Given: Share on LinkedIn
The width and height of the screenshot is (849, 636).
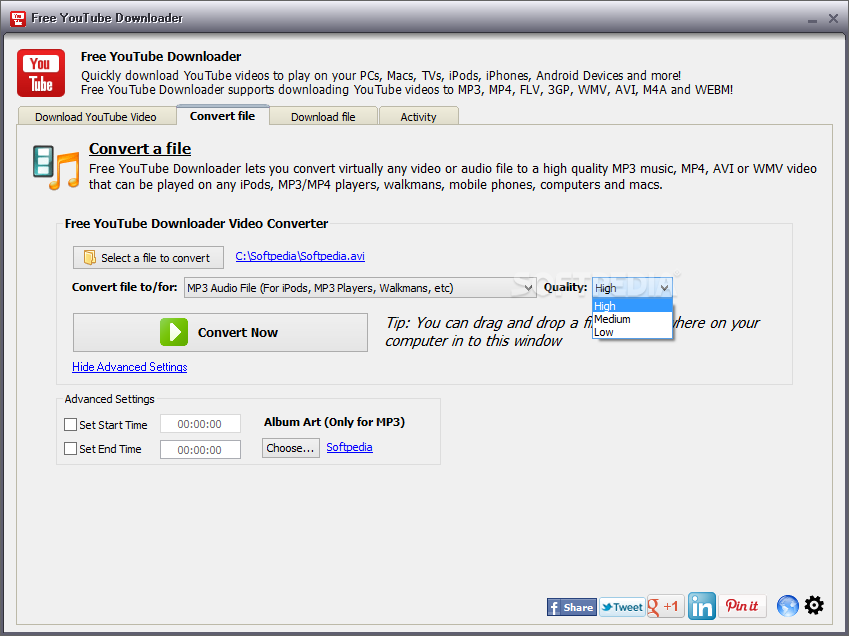Looking at the screenshot, I should click(702, 606).
